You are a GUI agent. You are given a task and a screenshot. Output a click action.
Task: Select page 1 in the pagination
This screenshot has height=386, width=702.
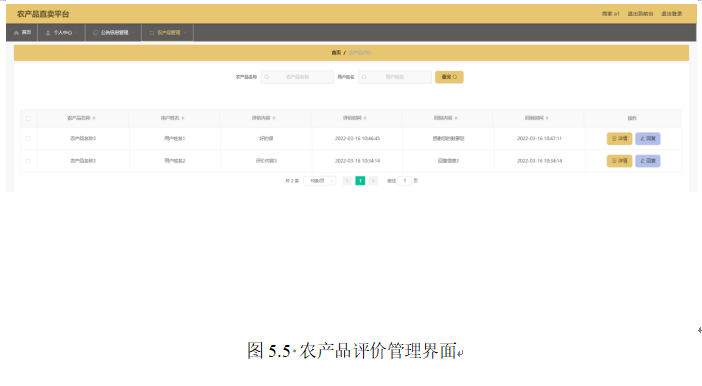coord(360,180)
